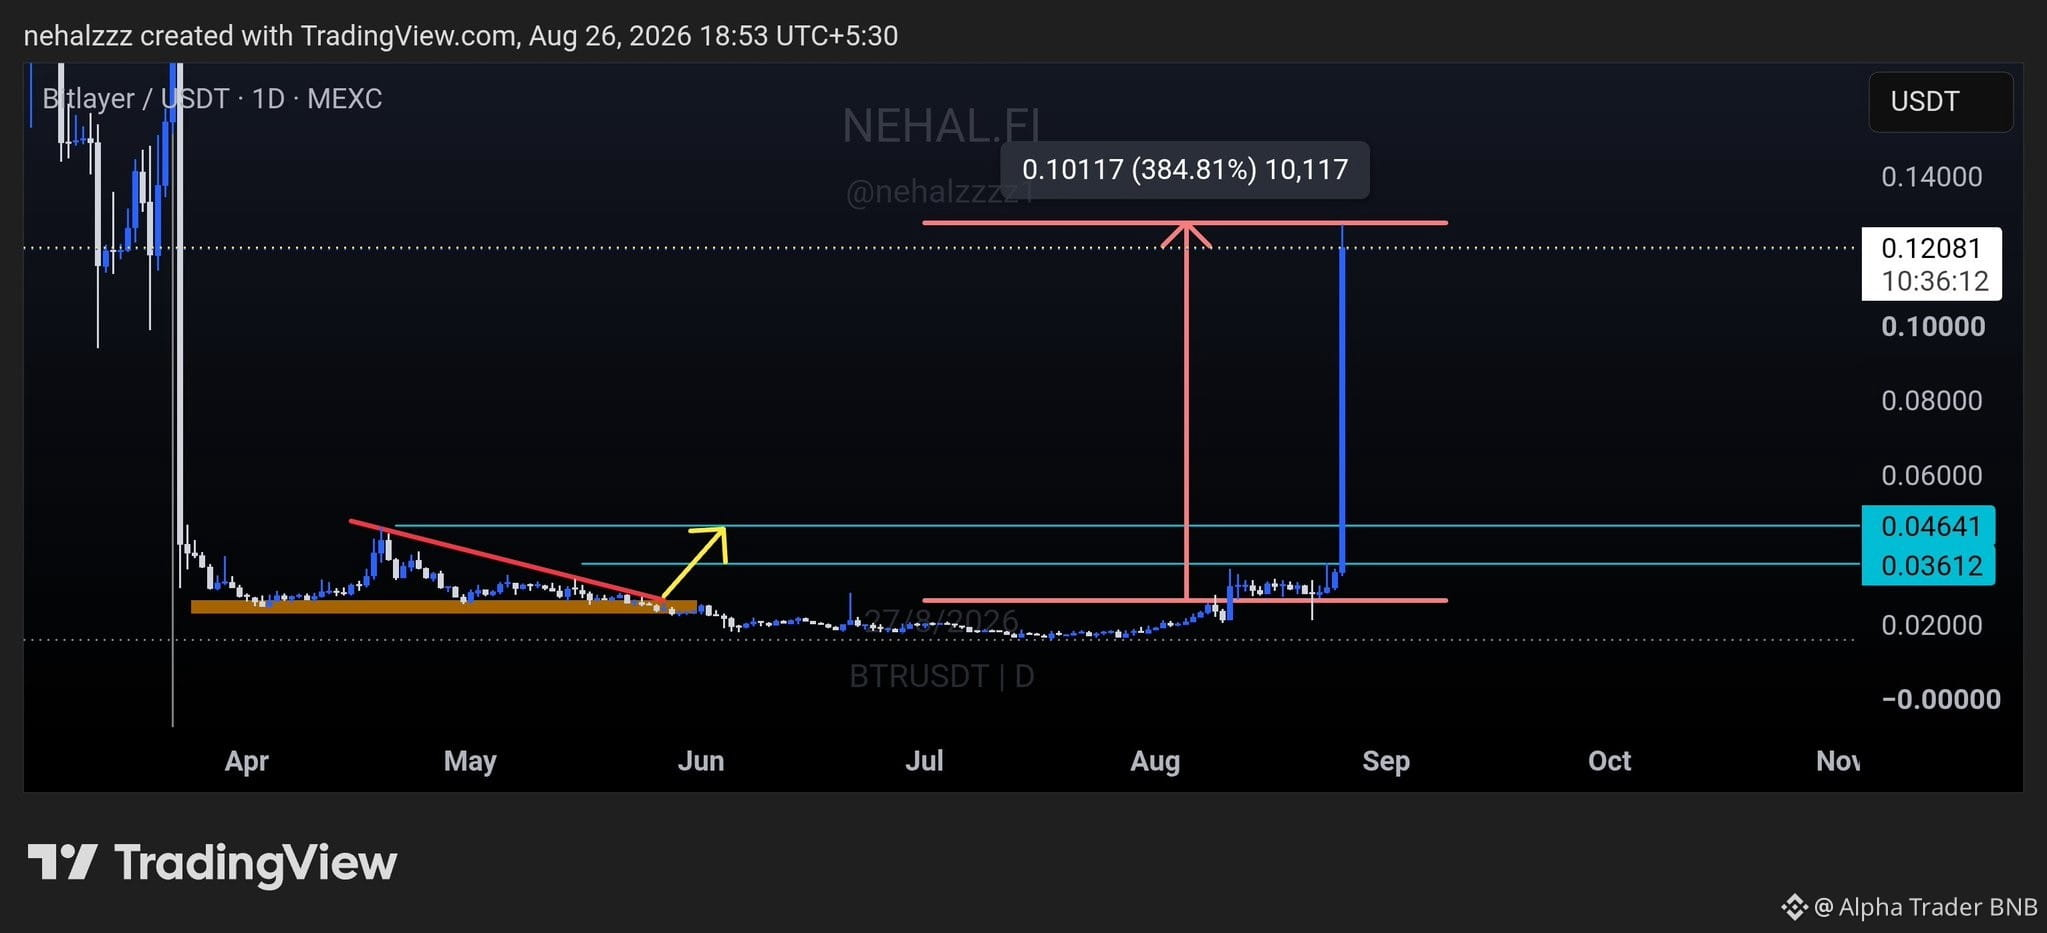2047x933 pixels.
Task: Click the −0.00000 price axis label
Action: (1941, 700)
